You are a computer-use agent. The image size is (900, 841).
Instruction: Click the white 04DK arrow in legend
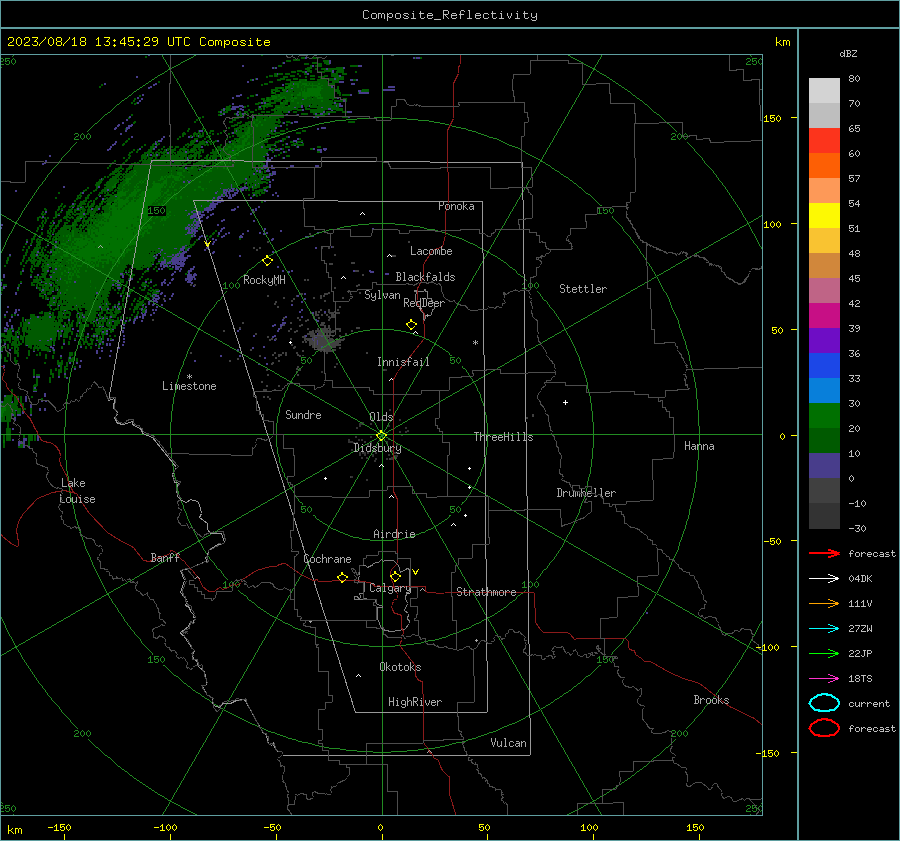824,578
